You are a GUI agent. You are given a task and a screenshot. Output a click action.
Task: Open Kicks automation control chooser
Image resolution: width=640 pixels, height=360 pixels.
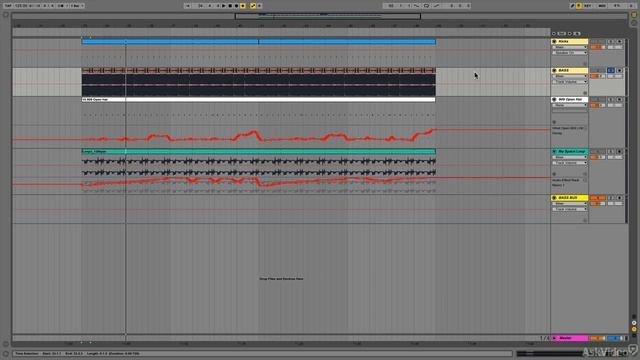570,53
